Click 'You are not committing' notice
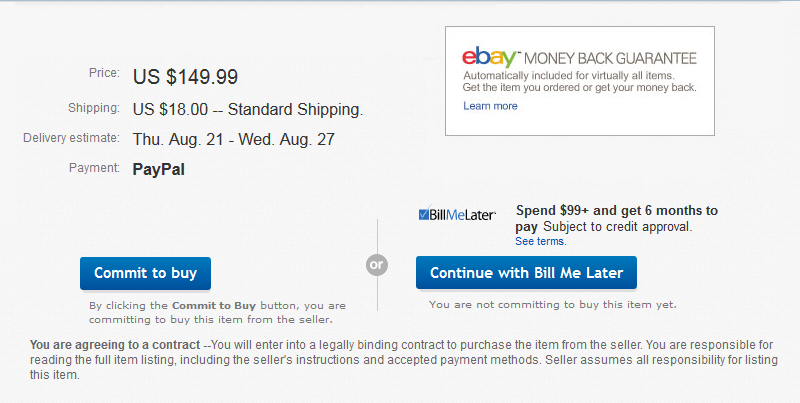Image resolution: width=800 pixels, height=403 pixels. [x=553, y=305]
